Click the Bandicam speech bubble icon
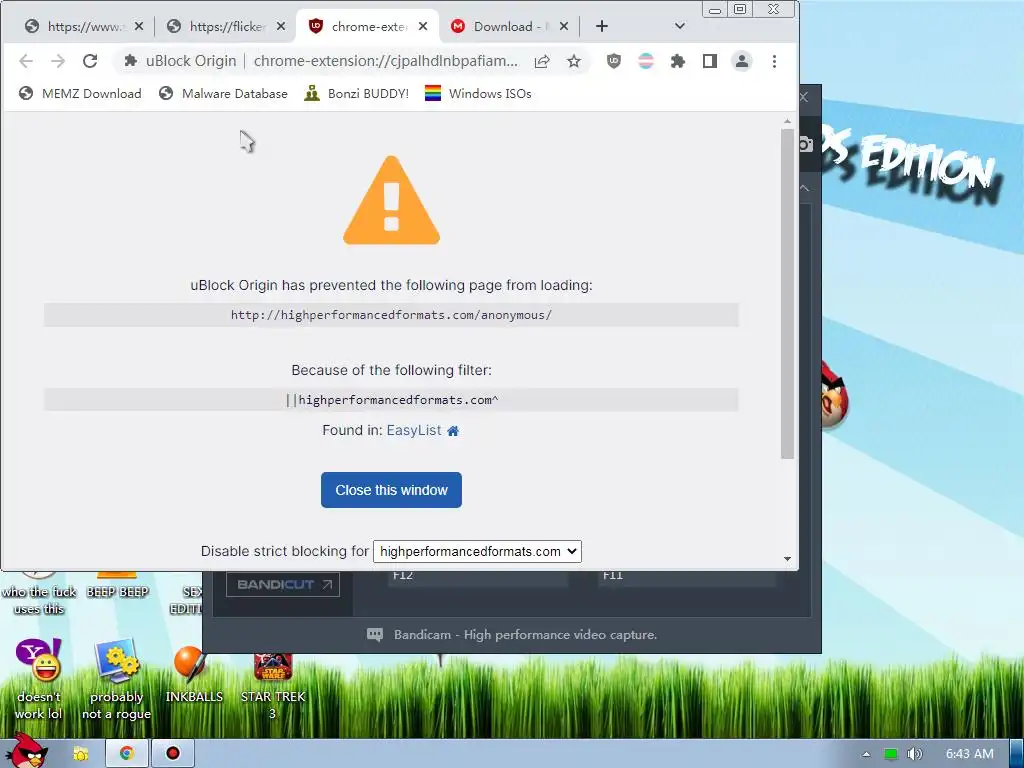The height and width of the screenshot is (768, 1024). coord(375,635)
